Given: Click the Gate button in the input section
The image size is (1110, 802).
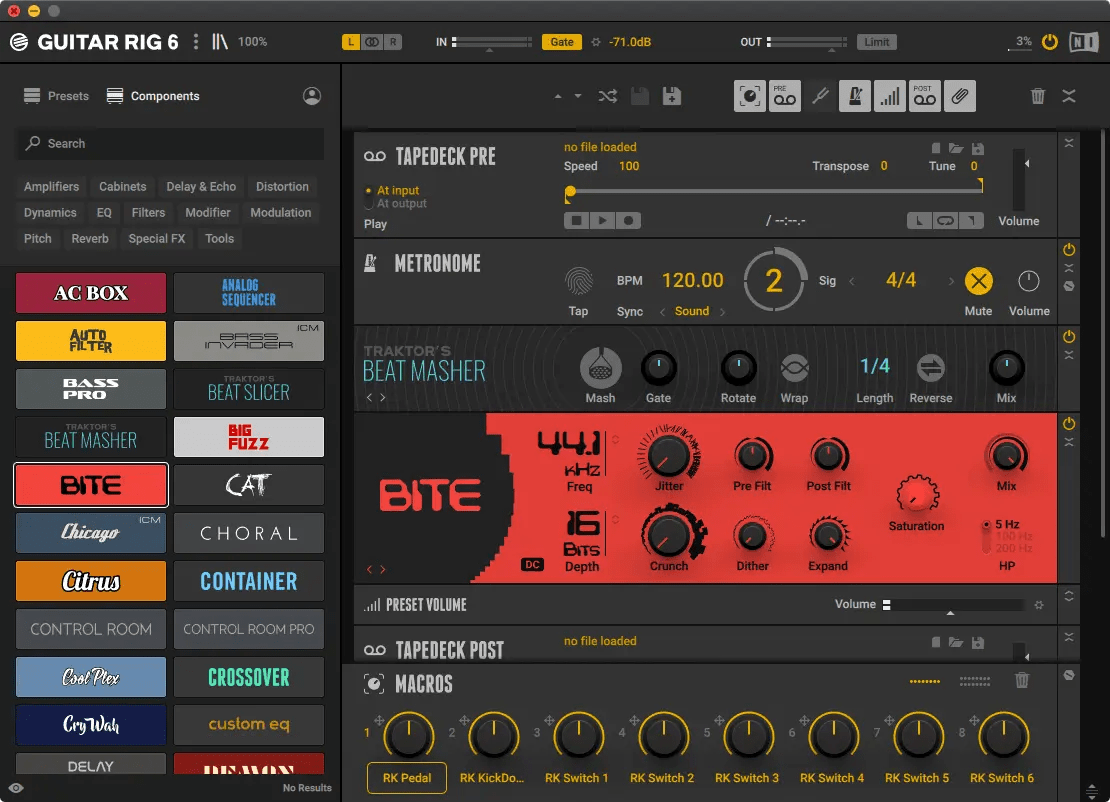Looking at the screenshot, I should (x=561, y=41).
